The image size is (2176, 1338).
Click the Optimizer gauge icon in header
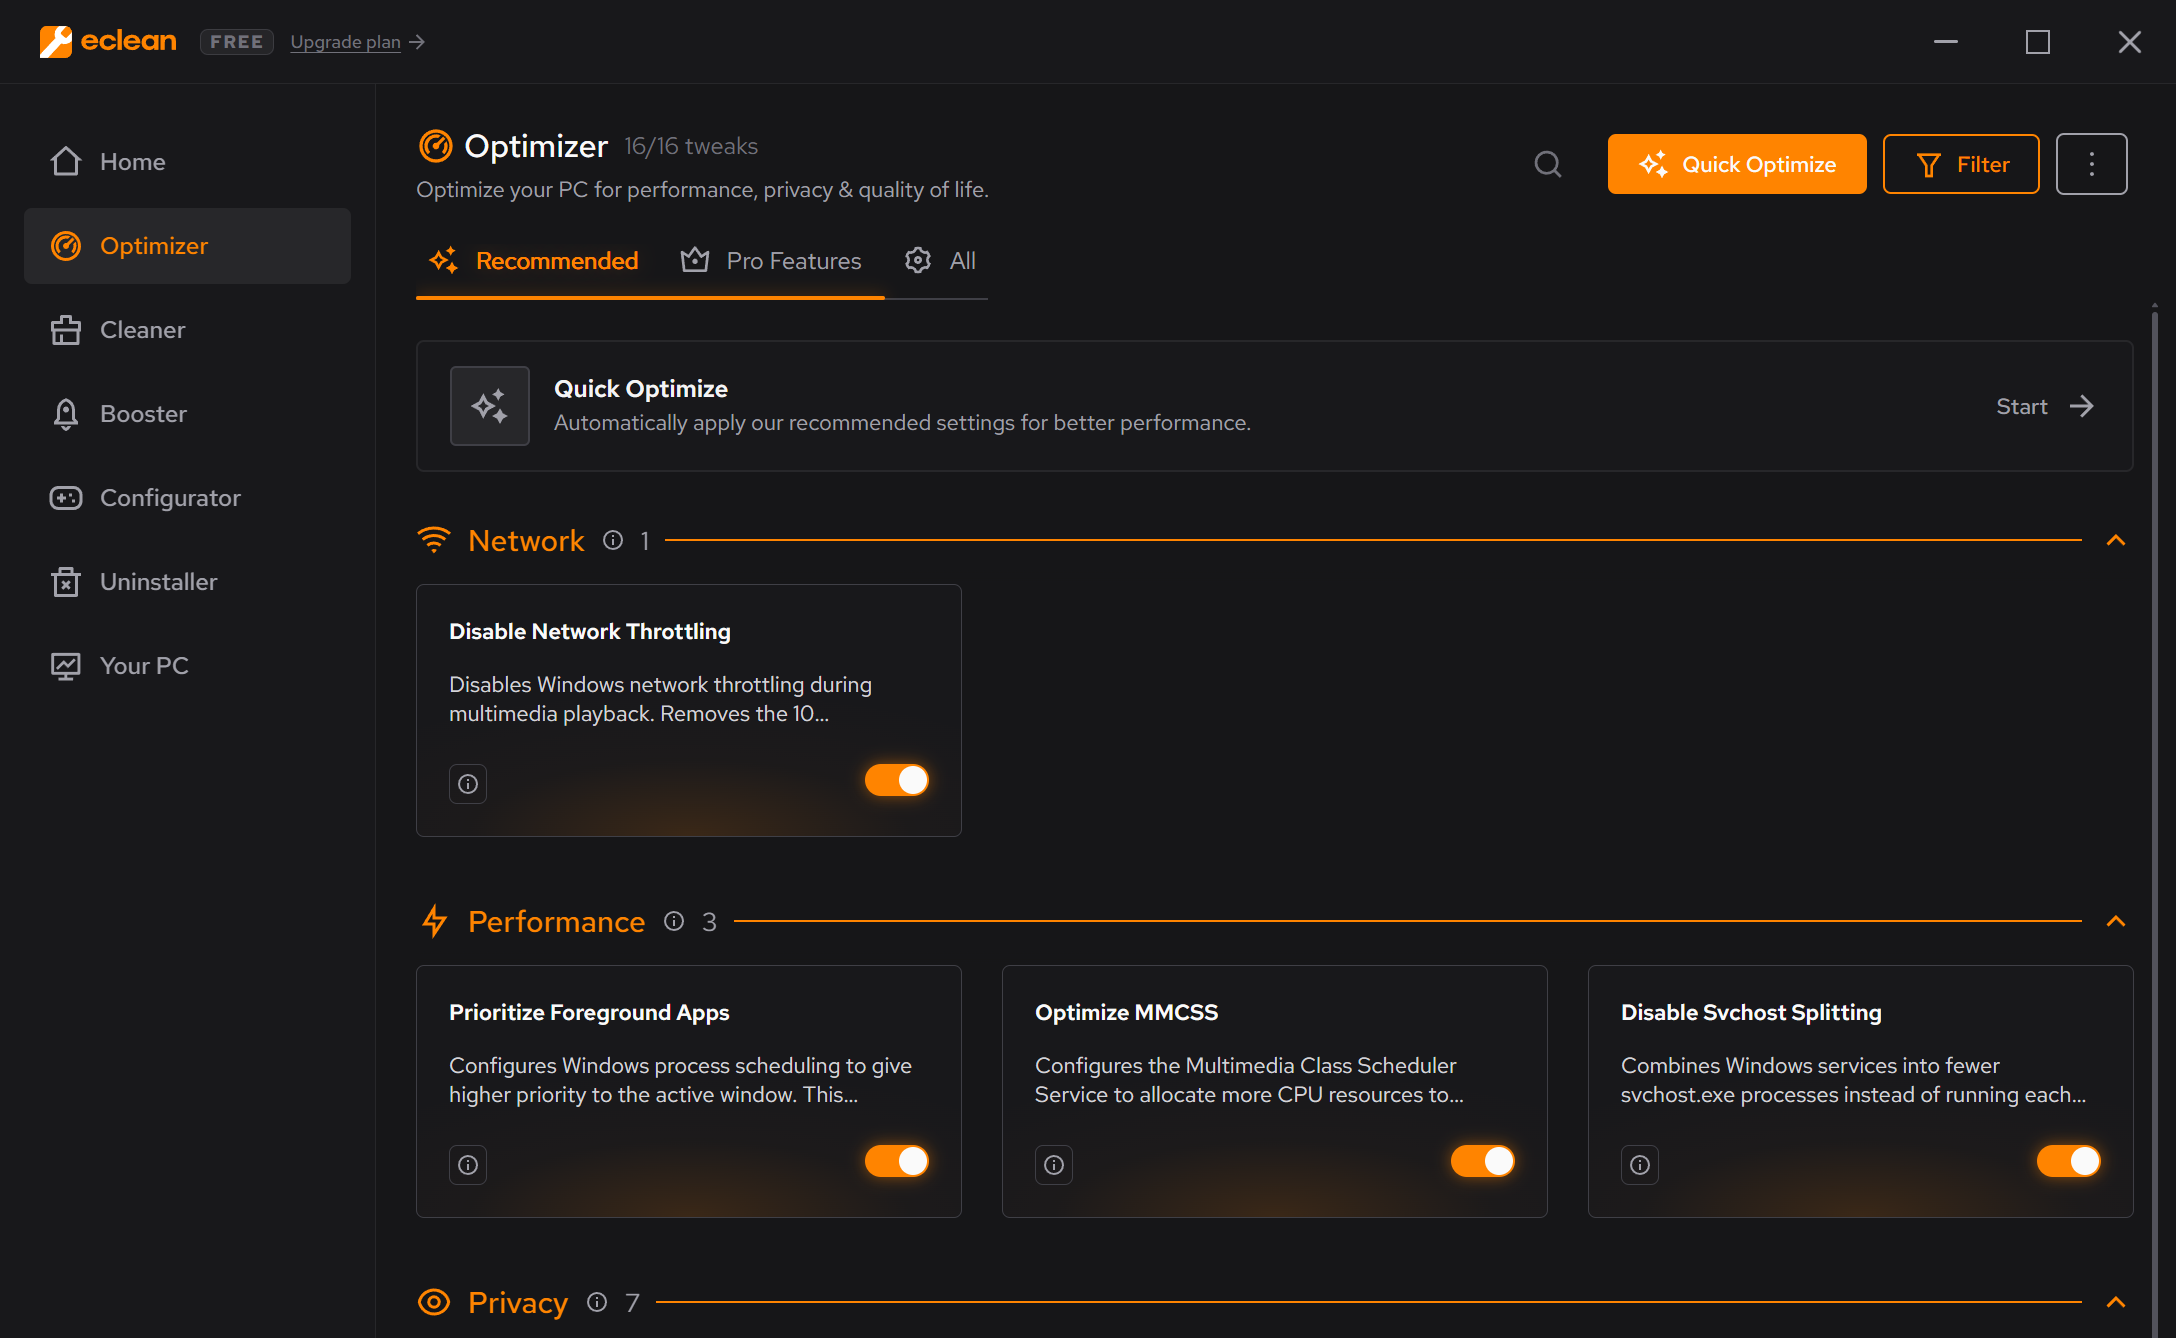click(x=435, y=146)
